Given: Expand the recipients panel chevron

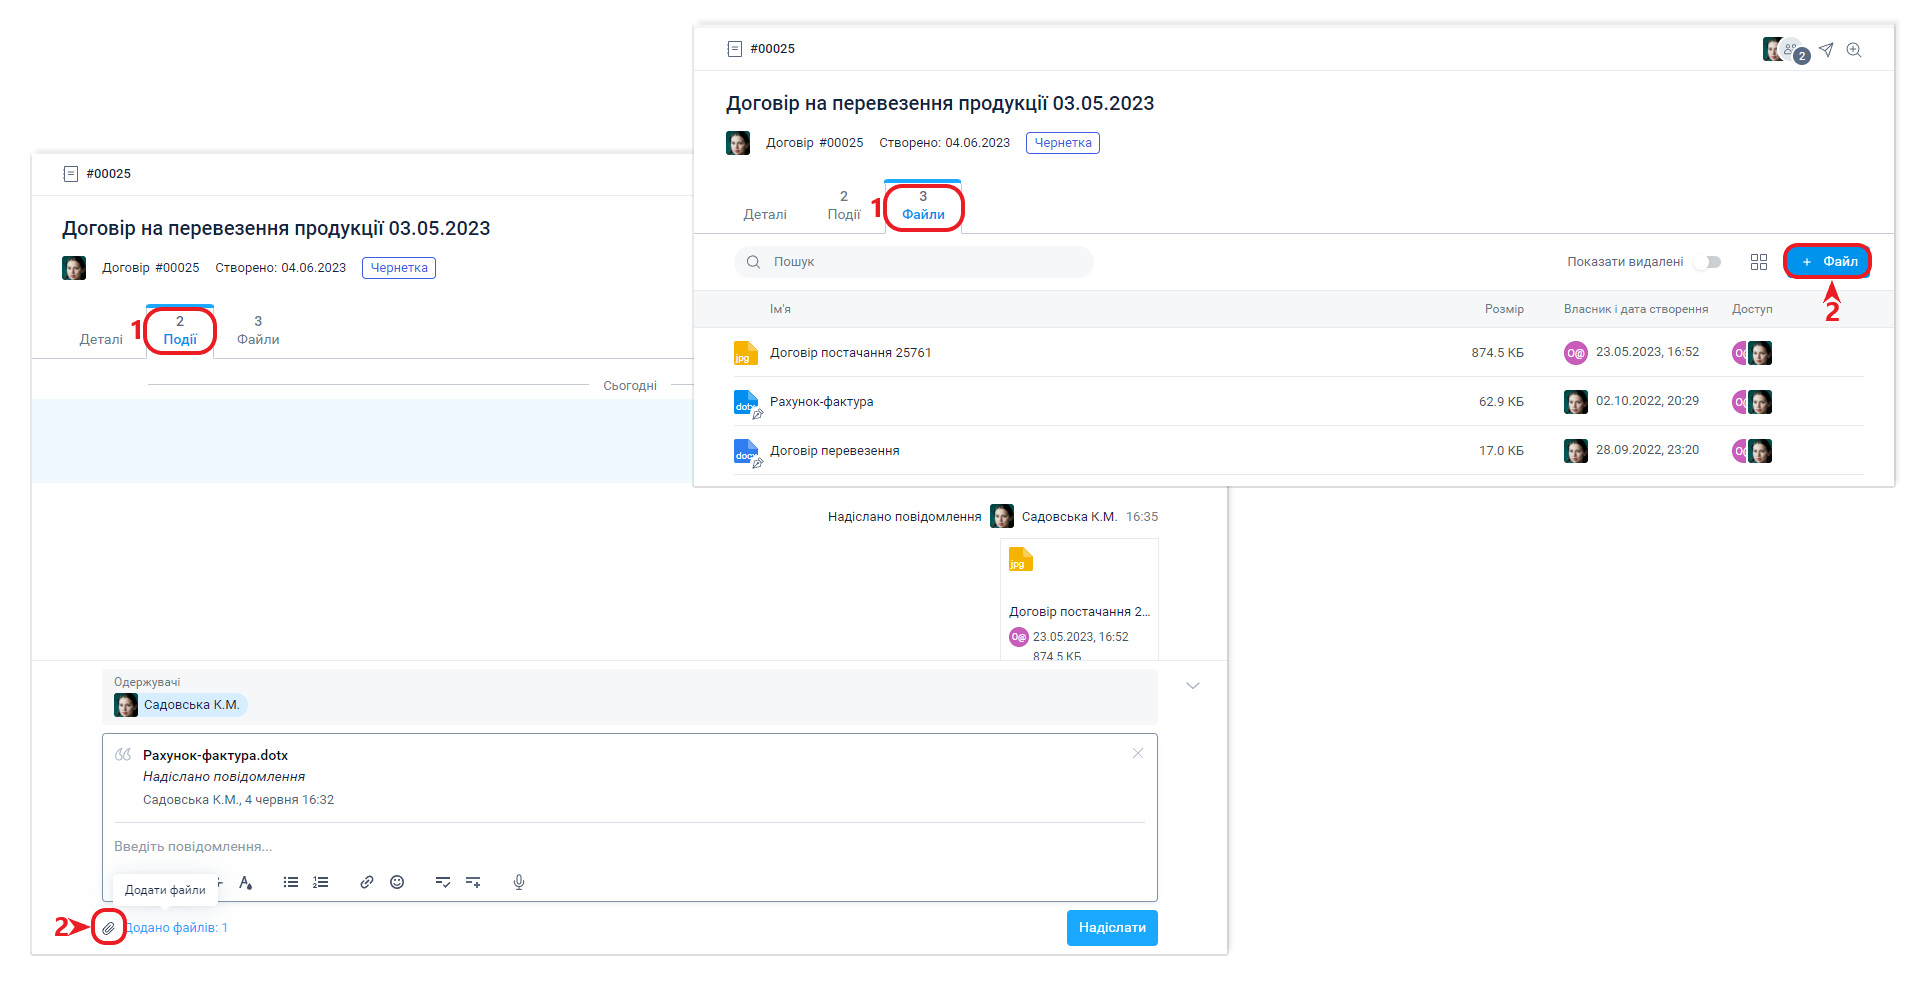Looking at the screenshot, I should 1192,686.
